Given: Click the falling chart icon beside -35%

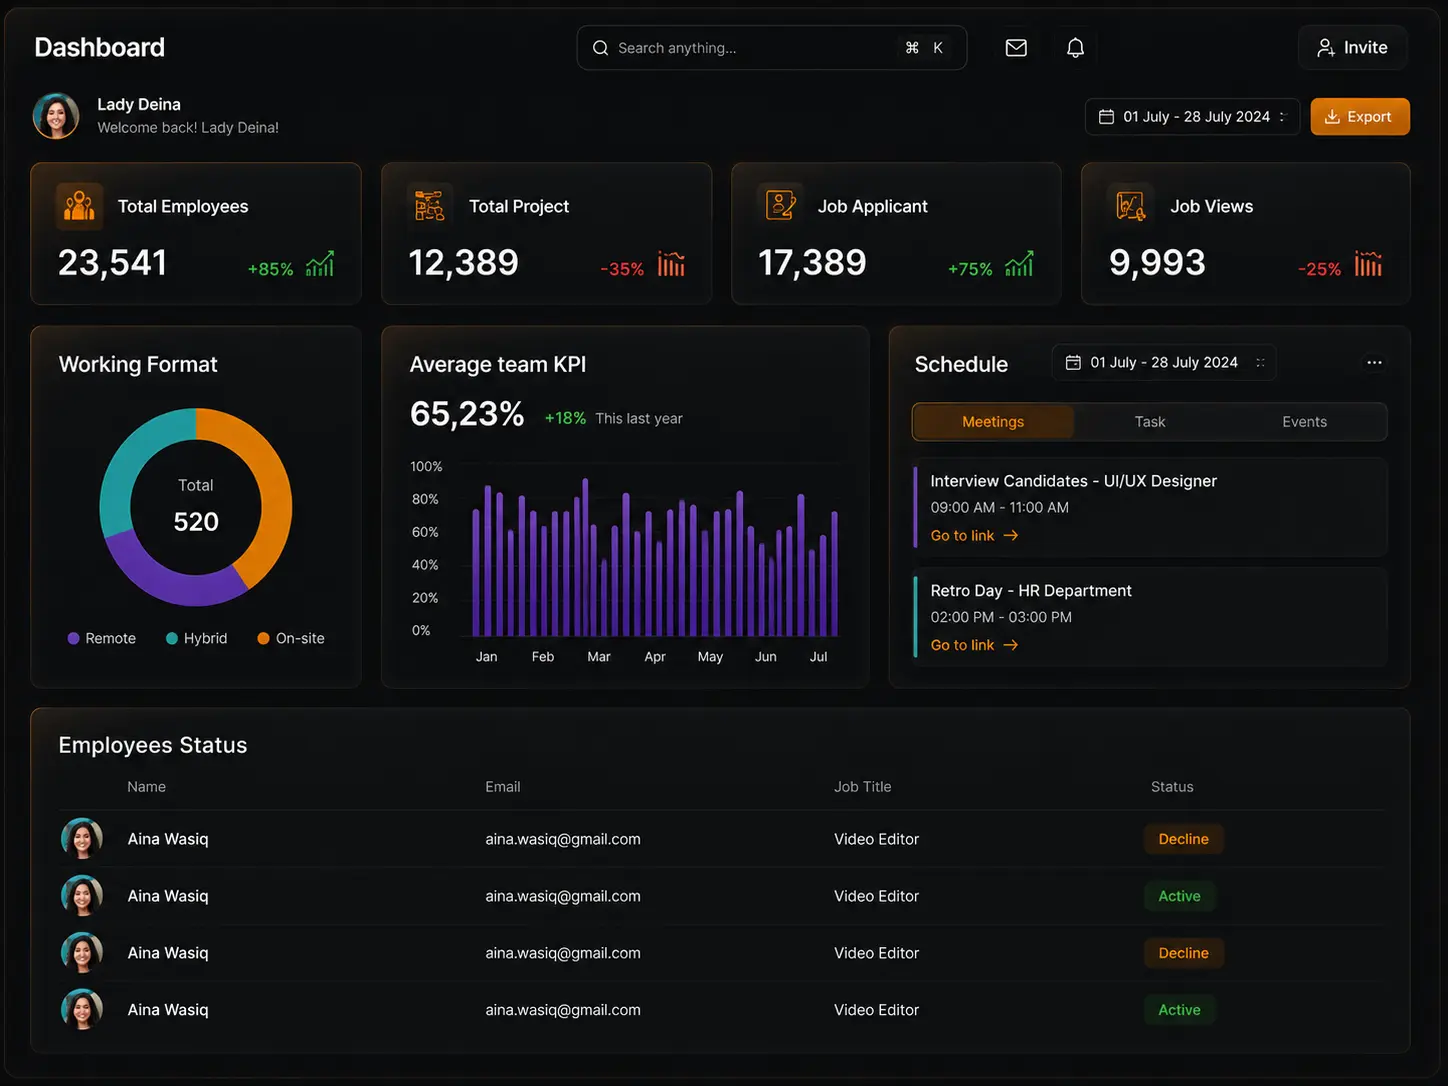Looking at the screenshot, I should click(671, 264).
